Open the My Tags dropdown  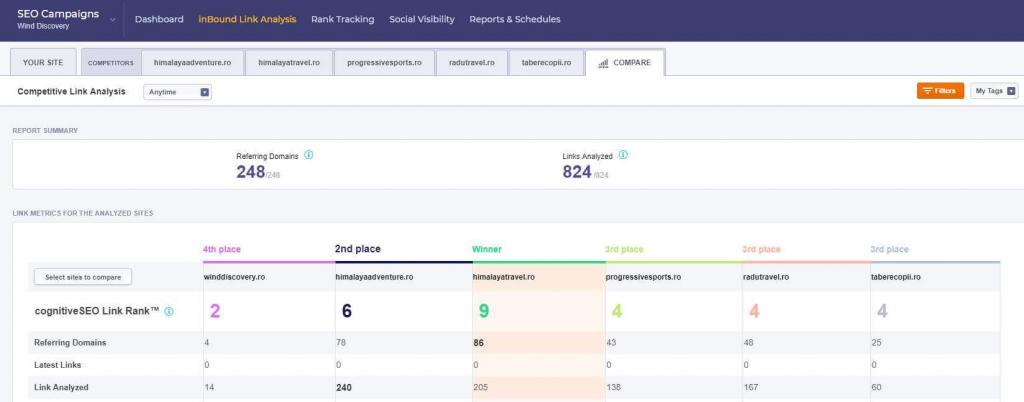point(994,91)
